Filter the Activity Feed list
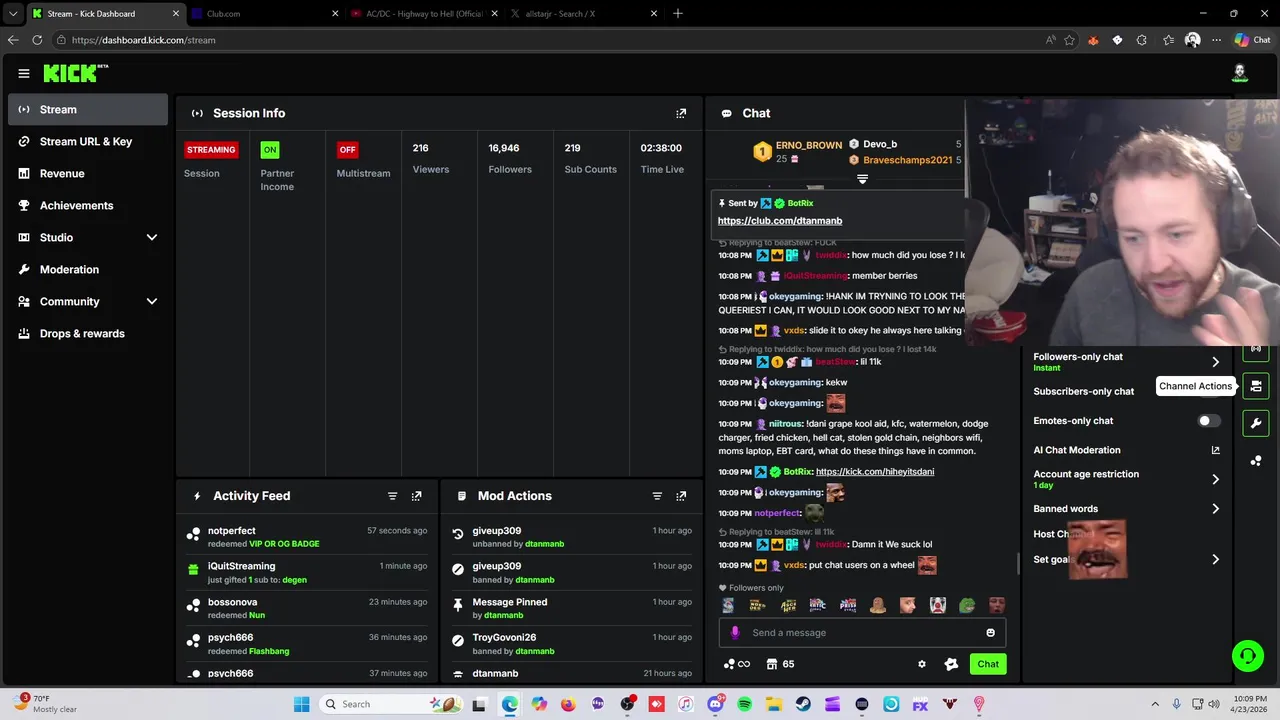 (392, 496)
